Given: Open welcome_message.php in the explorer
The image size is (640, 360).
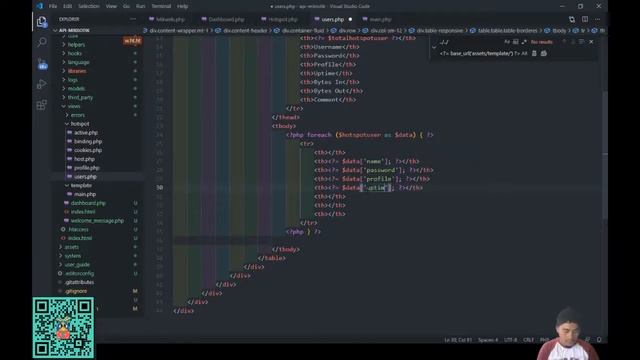Looking at the screenshot, I should (97, 220).
